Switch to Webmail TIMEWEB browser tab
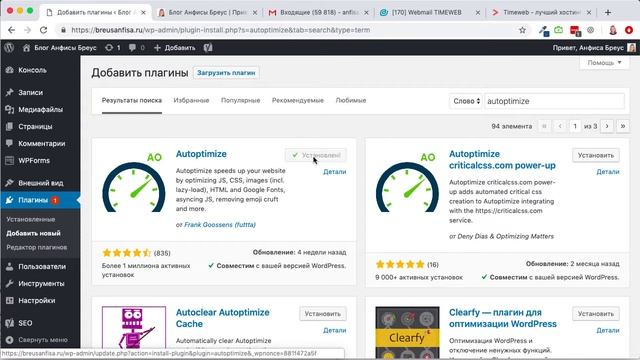The height and width of the screenshot is (360, 640). [429, 13]
